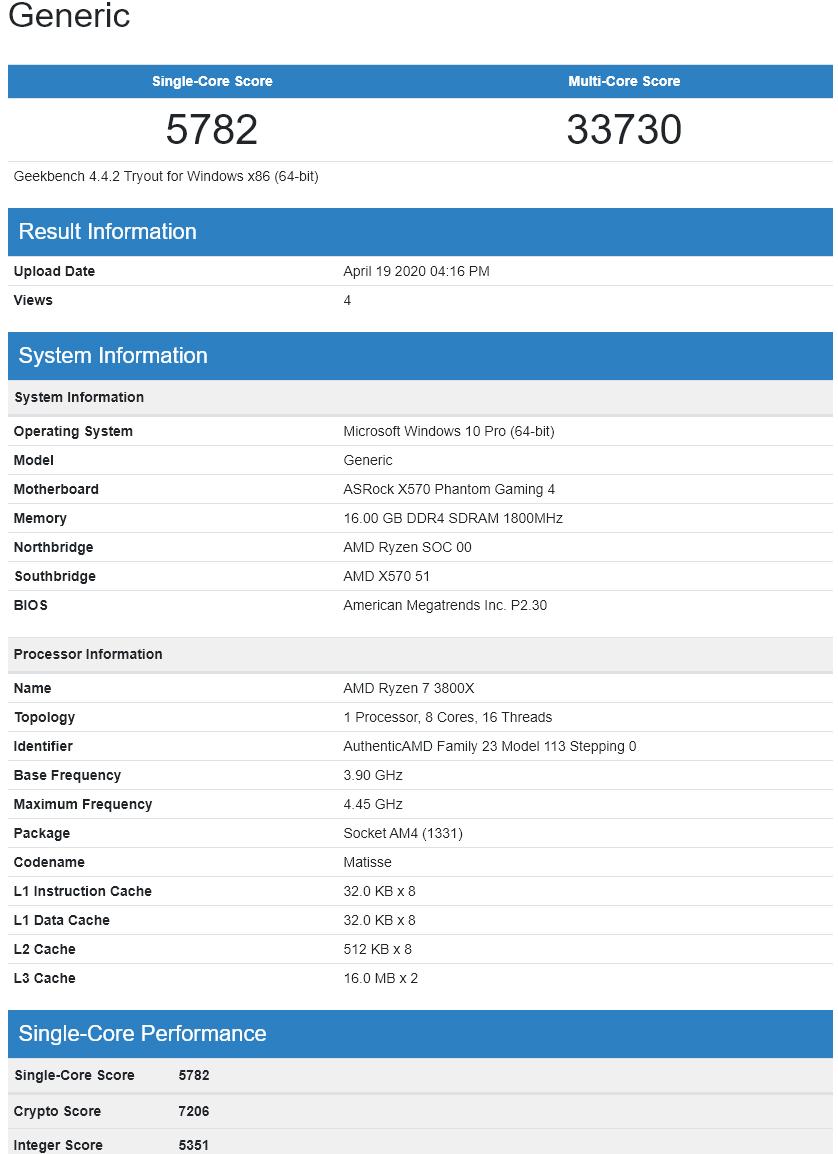Image resolution: width=838 pixels, height=1154 pixels.
Task: Select the Crypto Score value 7206
Action: (x=194, y=1111)
